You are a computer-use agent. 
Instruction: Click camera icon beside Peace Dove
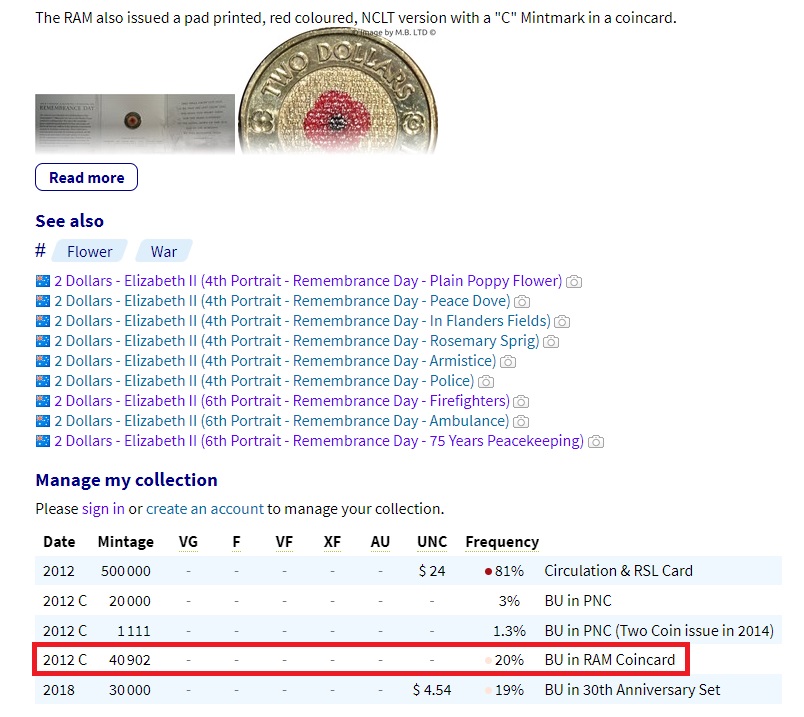(x=522, y=302)
